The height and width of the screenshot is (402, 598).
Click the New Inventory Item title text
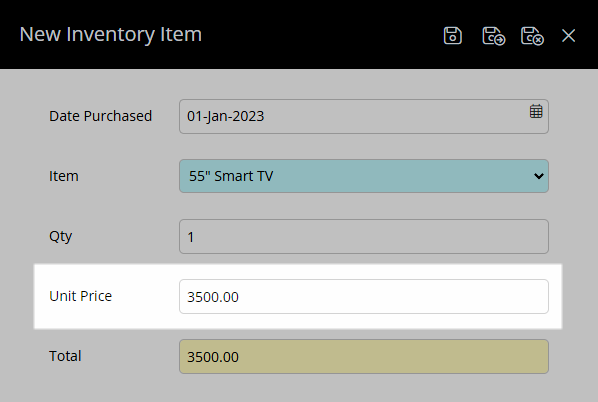111,34
